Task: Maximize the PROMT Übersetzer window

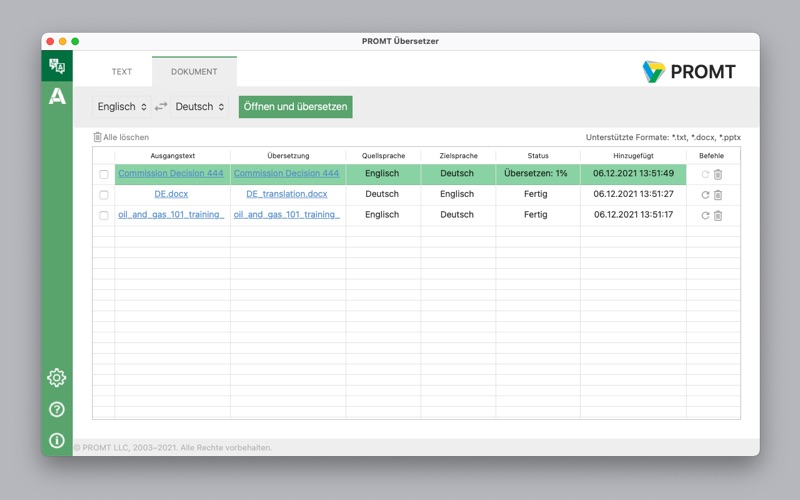Action: click(x=75, y=41)
